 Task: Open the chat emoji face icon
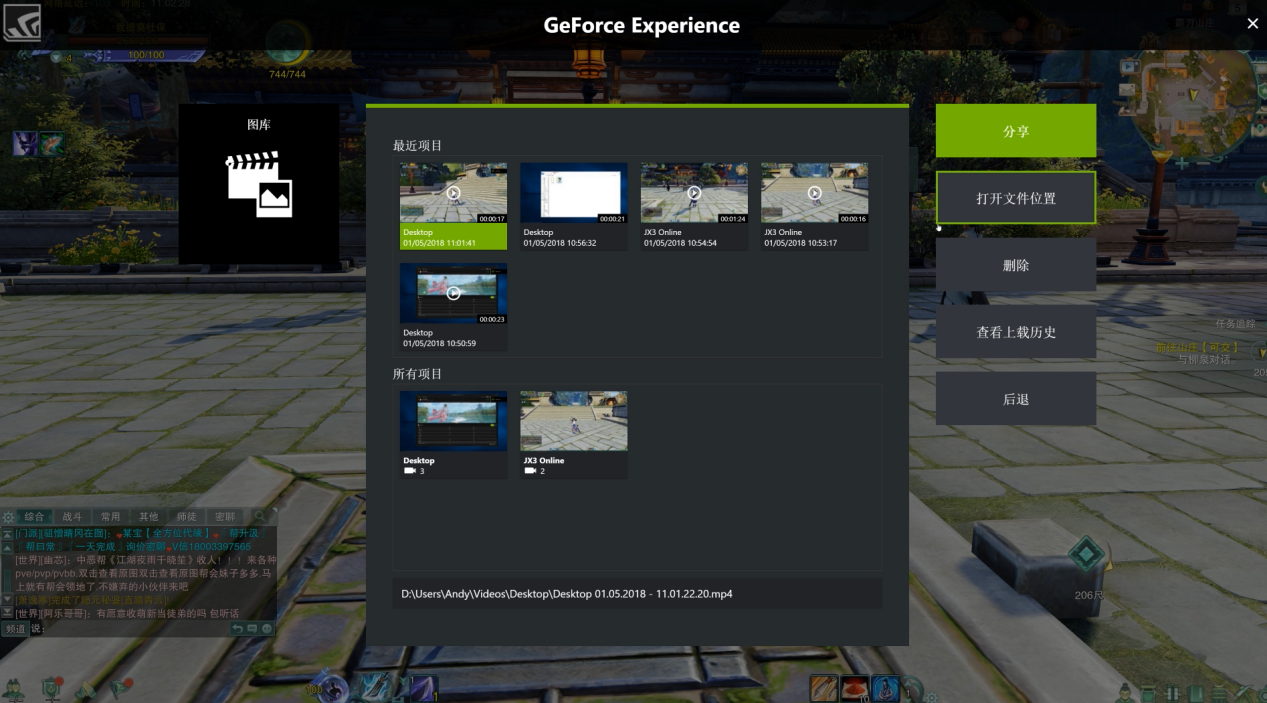[x=267, y=629]
